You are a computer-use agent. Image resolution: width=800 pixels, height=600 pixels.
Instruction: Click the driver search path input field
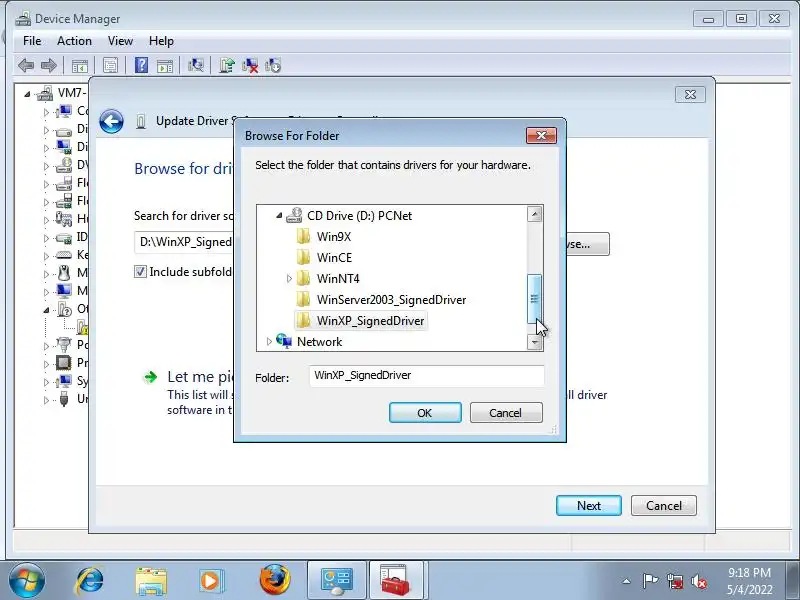(x=185, y=242)
